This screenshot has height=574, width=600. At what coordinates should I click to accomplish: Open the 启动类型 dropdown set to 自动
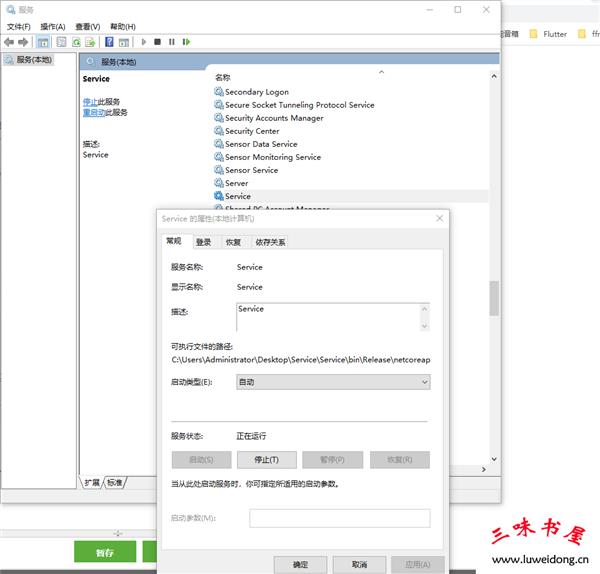pos(332,382)
